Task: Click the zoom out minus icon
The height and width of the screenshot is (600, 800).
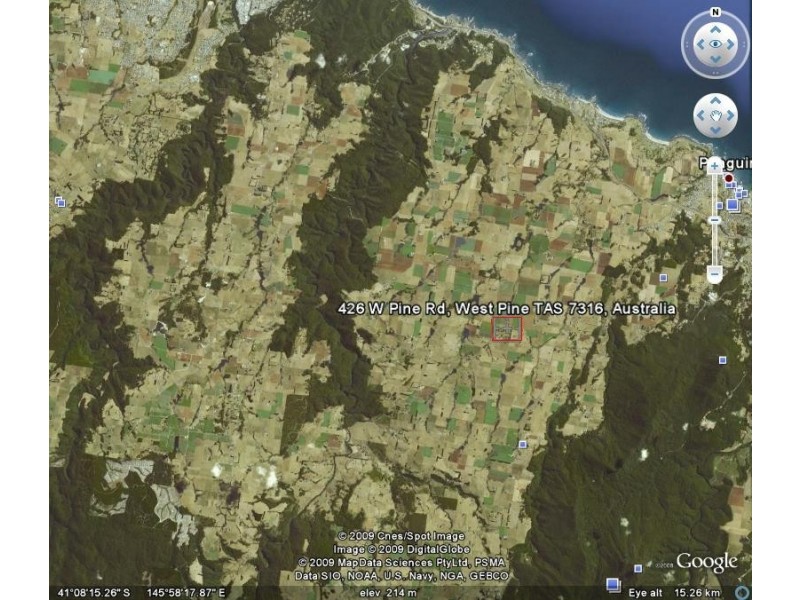Action: (714, 272)
